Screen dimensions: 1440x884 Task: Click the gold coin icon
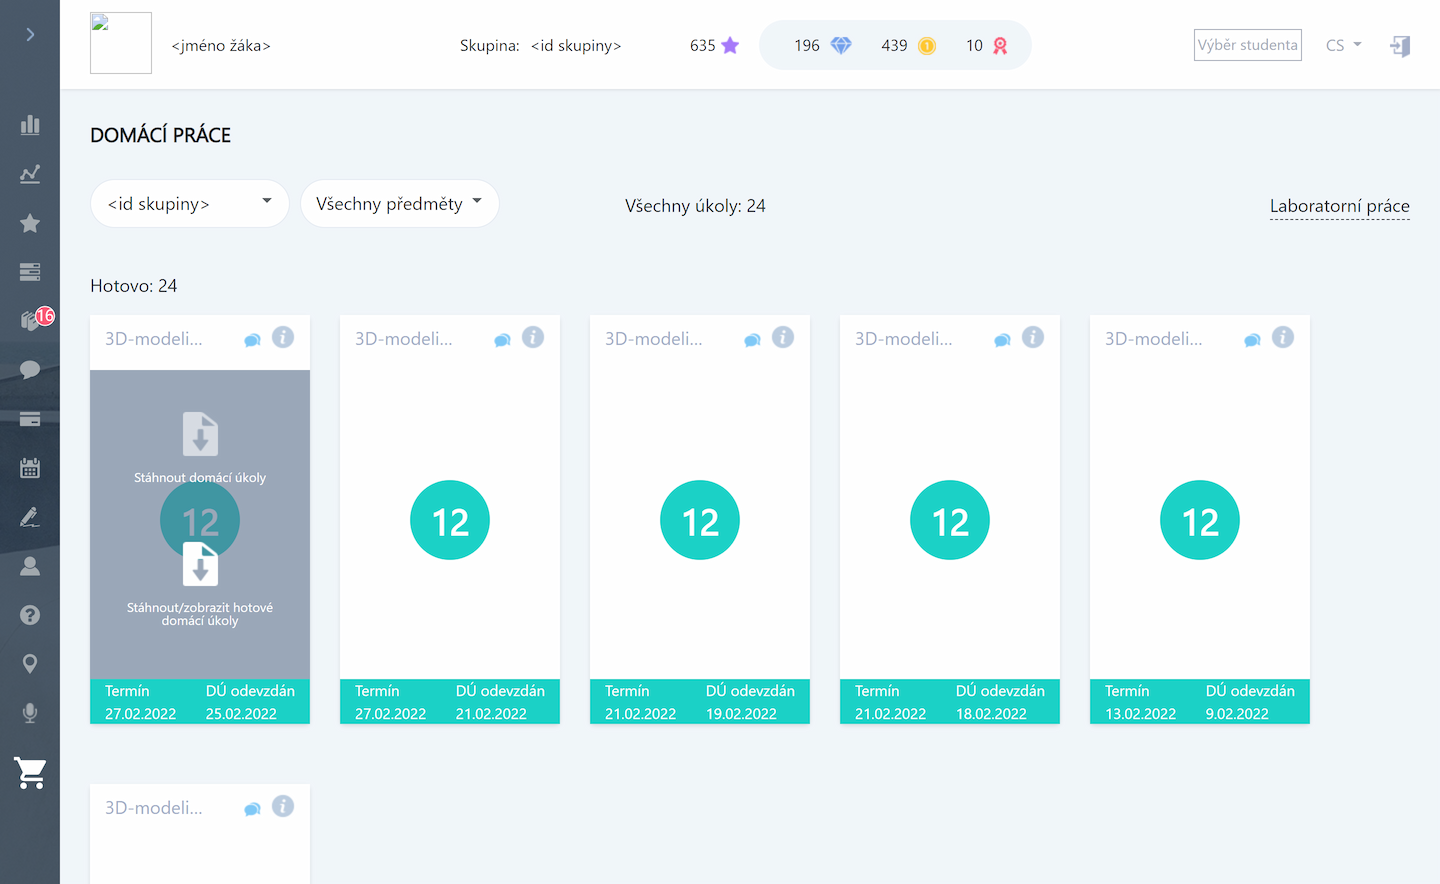point(927,46)
